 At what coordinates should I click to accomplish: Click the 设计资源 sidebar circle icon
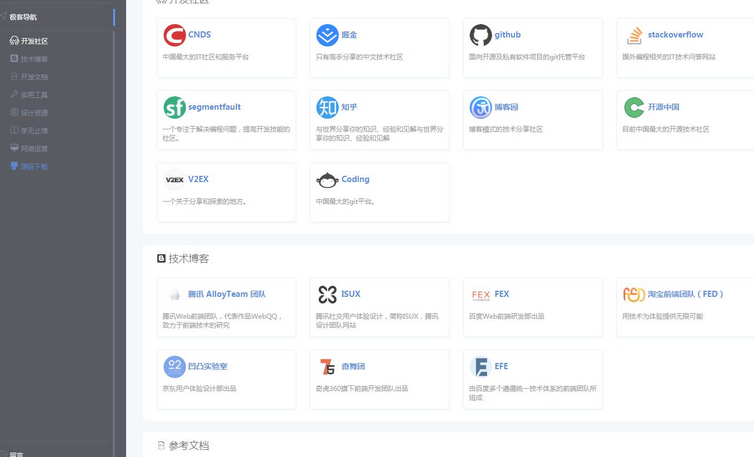pos(14,112)
